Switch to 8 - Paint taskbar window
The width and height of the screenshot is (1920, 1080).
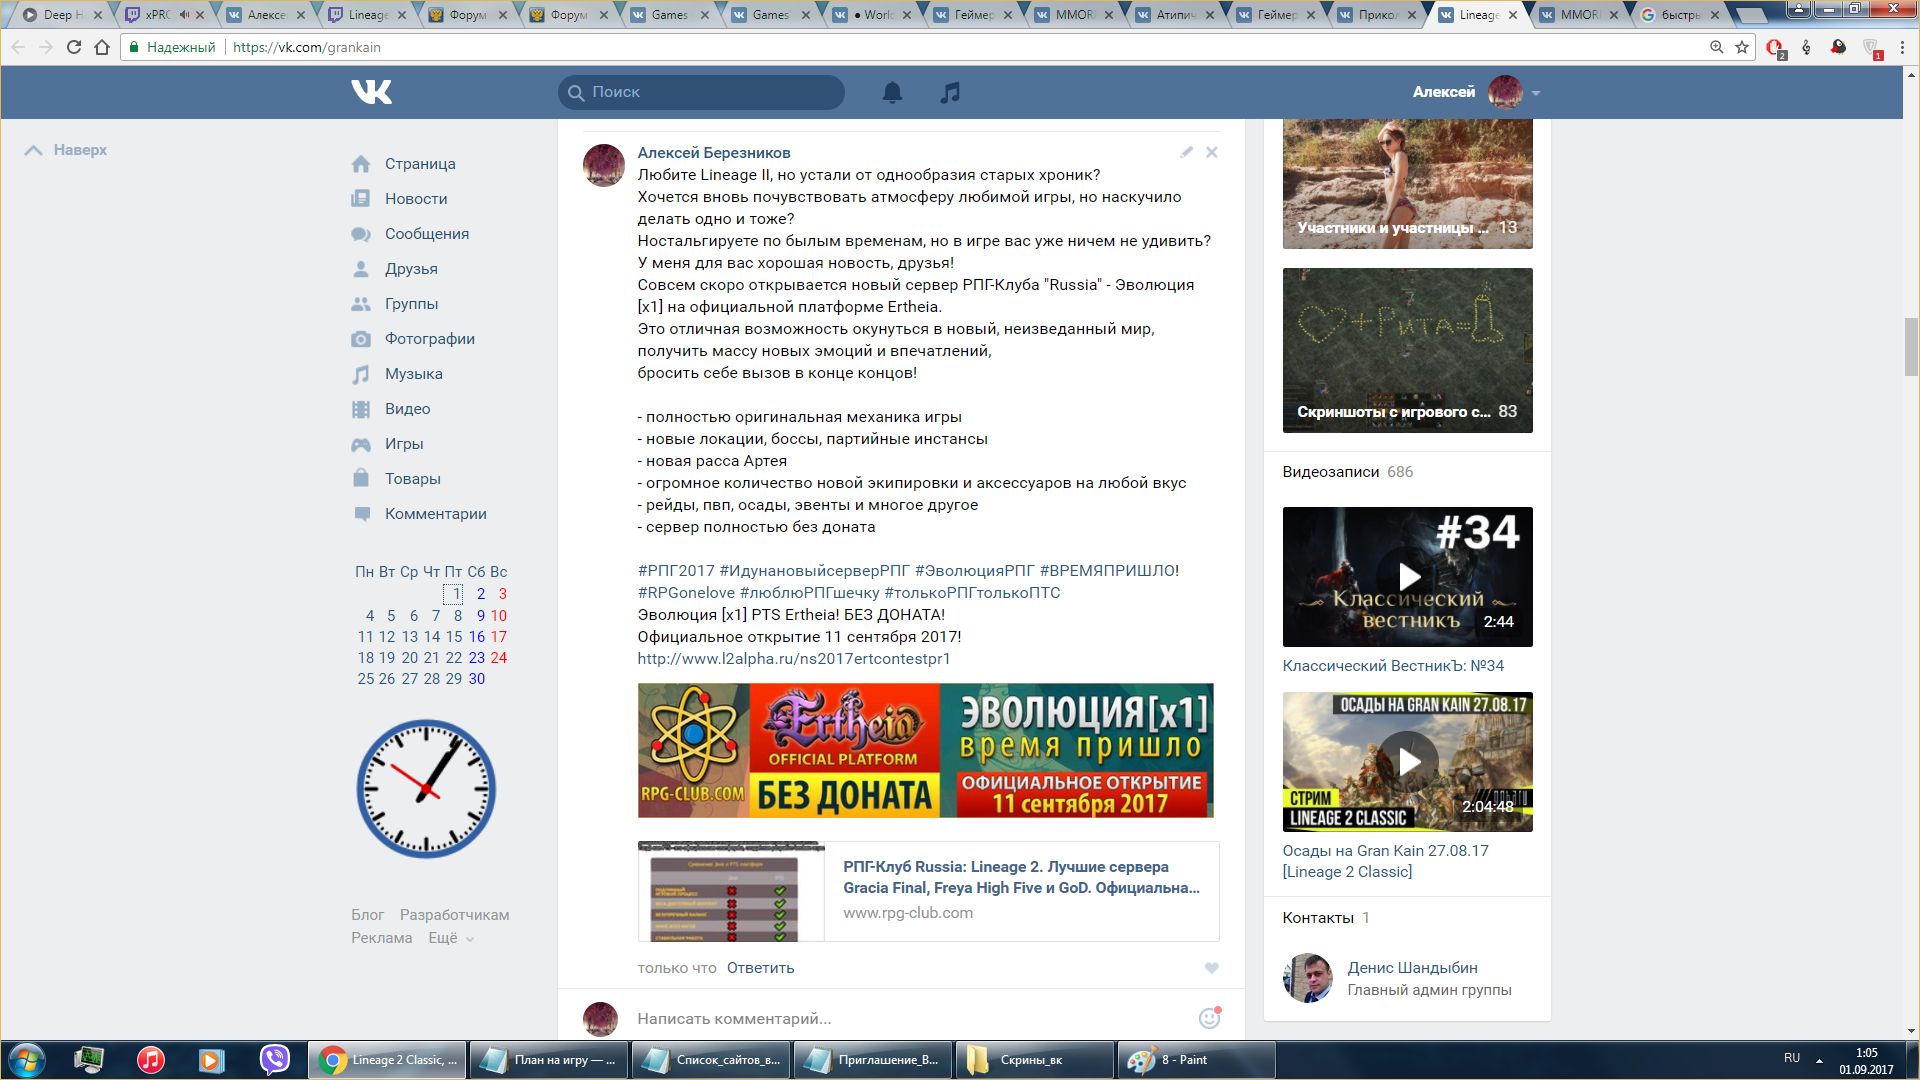(x=1196, y=1060)
